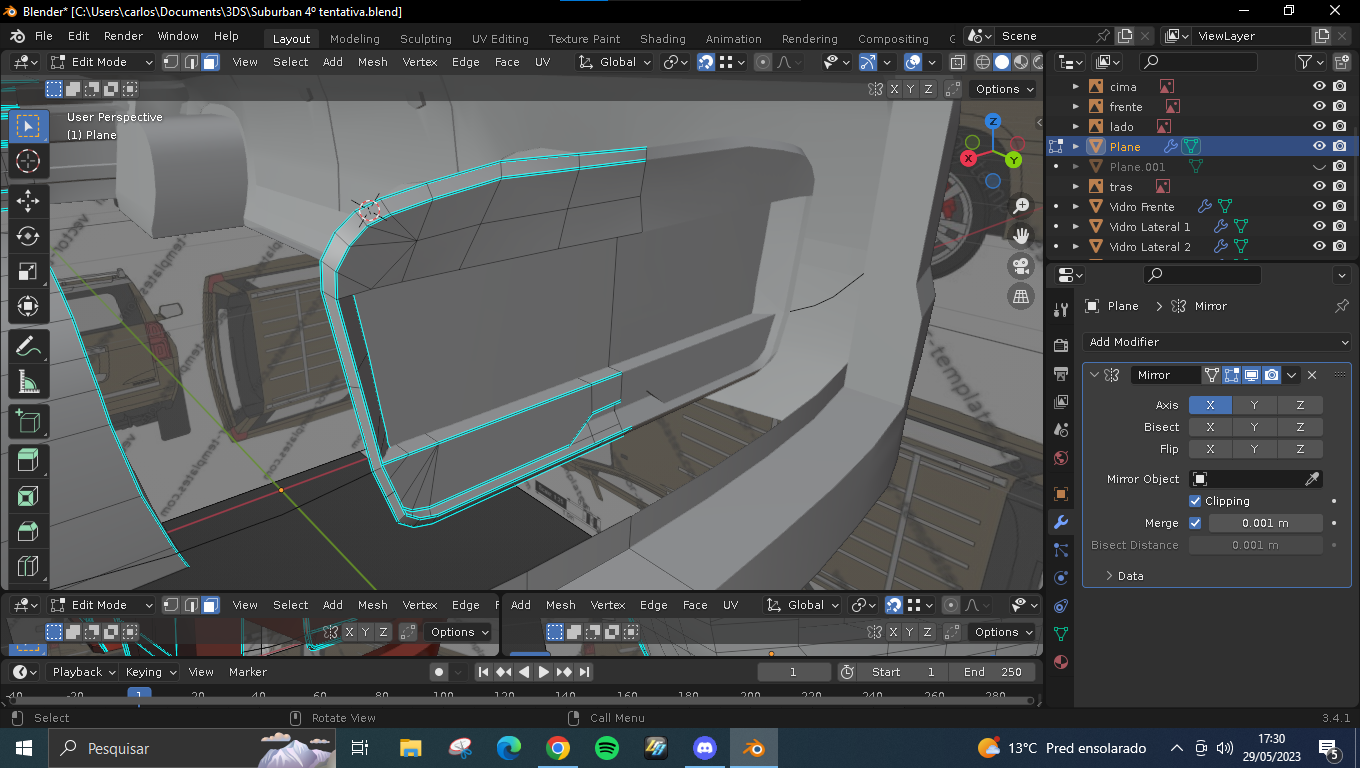Play the animation forward

tap(544, 672)
